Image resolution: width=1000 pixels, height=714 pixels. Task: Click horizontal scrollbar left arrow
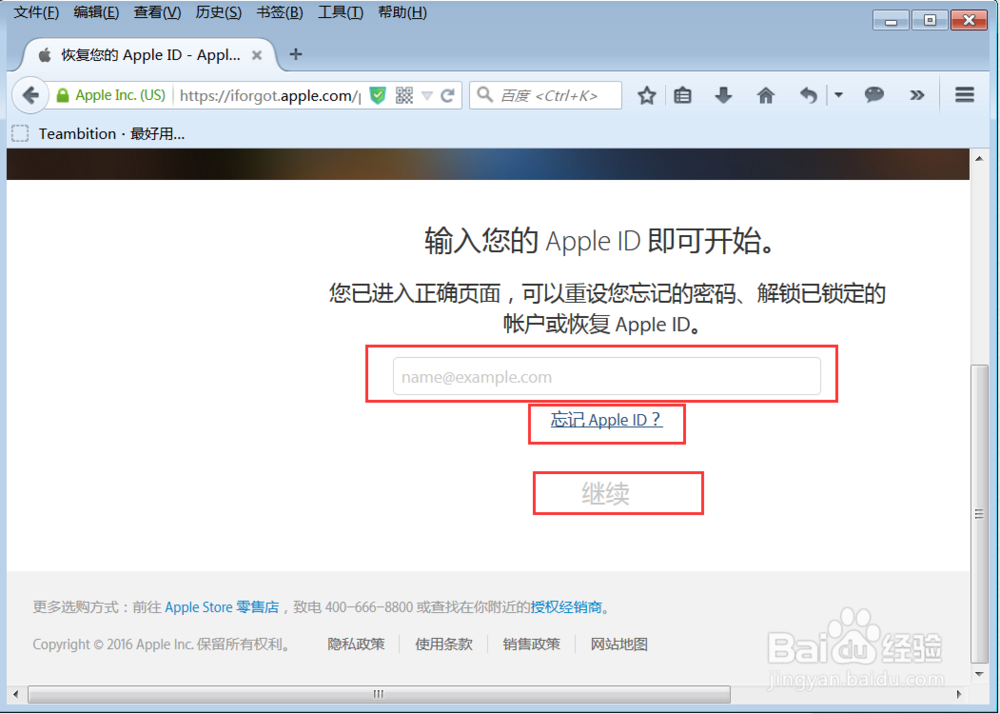(15, 694)
